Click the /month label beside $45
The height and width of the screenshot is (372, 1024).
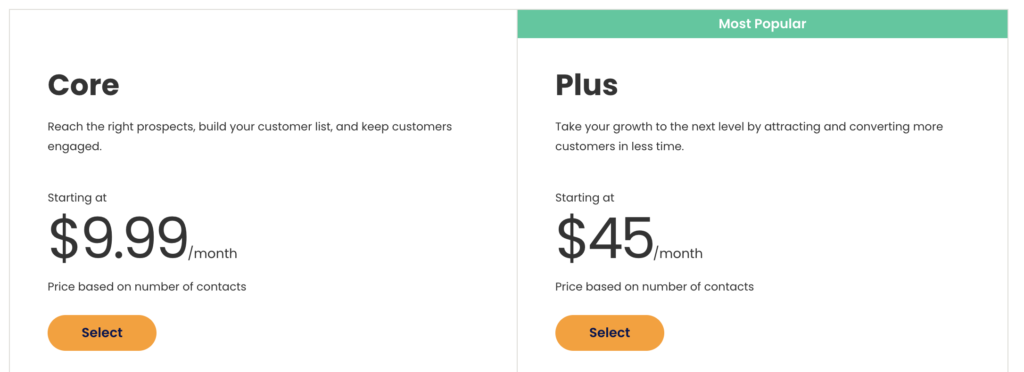click(679, 253)
